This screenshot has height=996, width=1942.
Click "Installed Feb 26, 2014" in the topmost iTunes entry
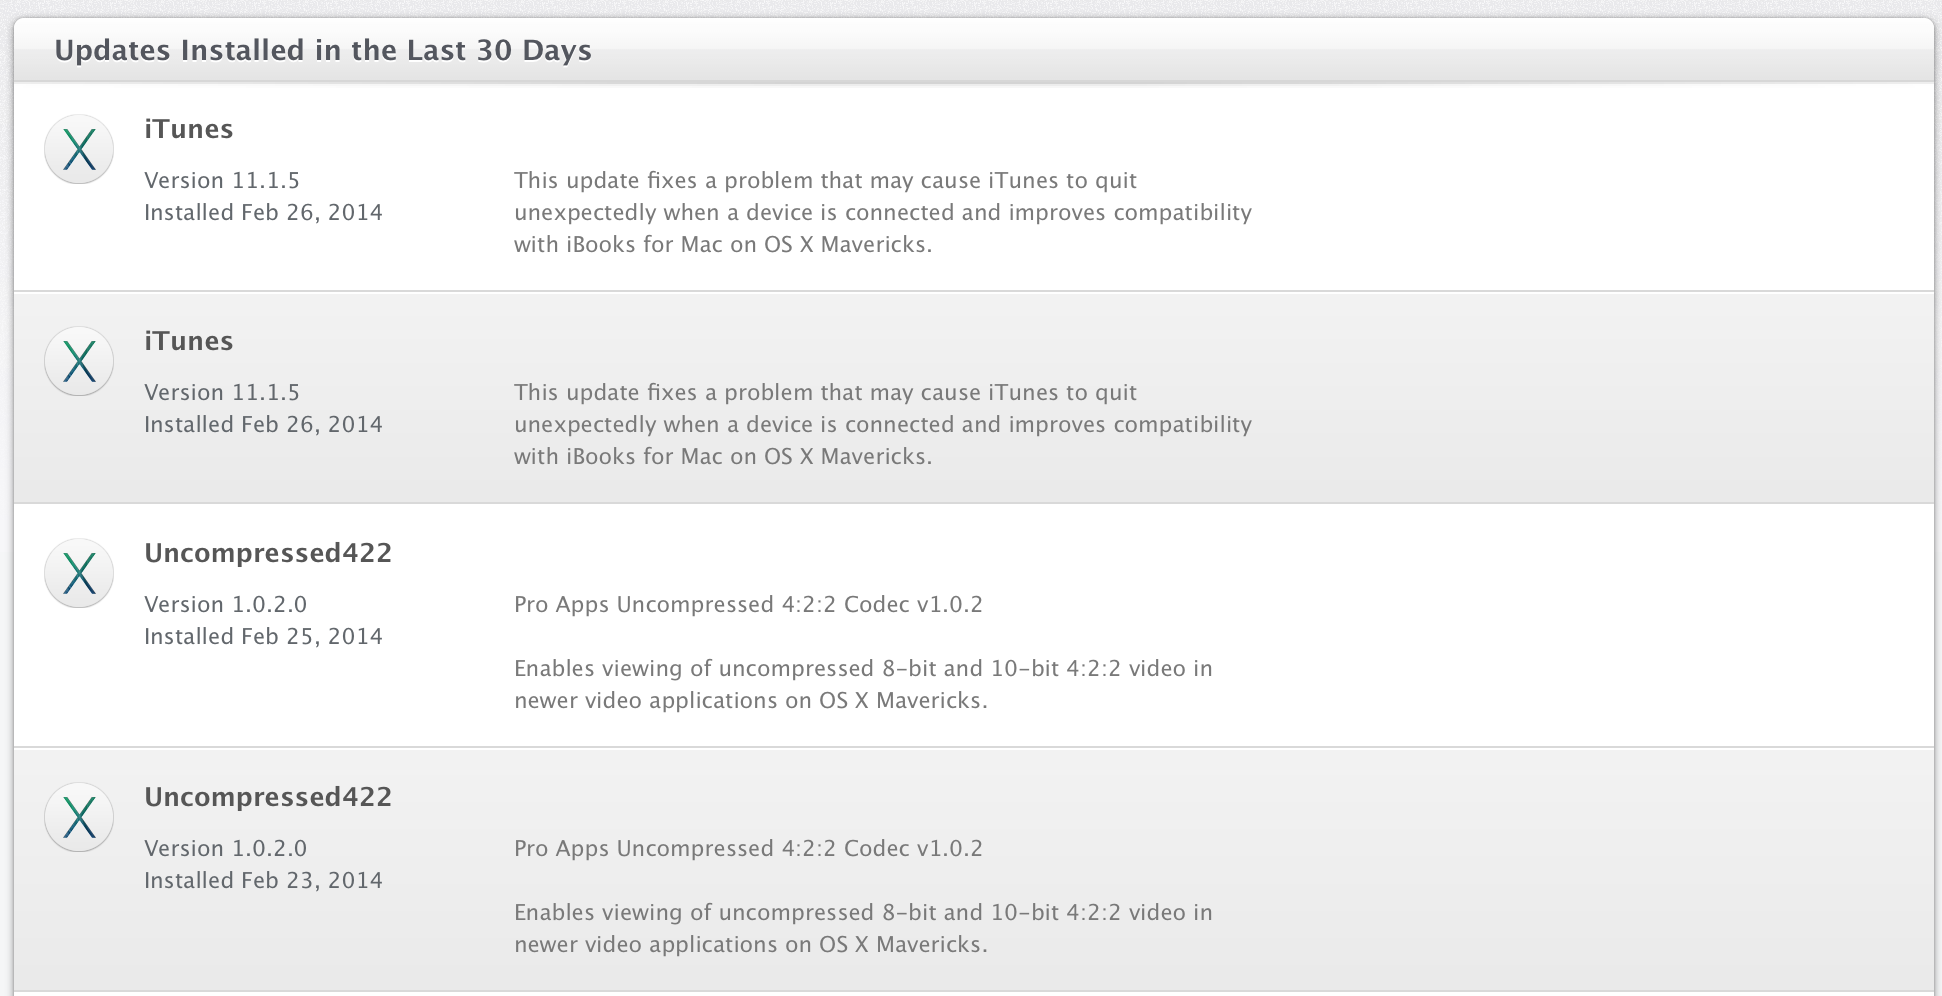pos(264,212)
